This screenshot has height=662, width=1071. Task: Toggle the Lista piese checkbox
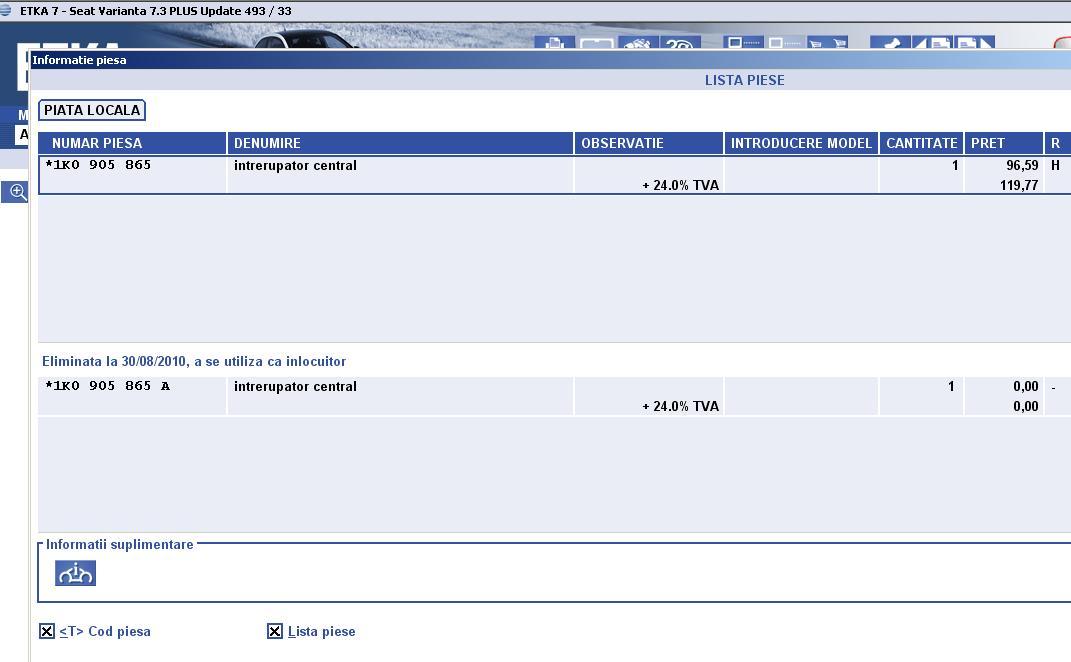pos(275,631)
